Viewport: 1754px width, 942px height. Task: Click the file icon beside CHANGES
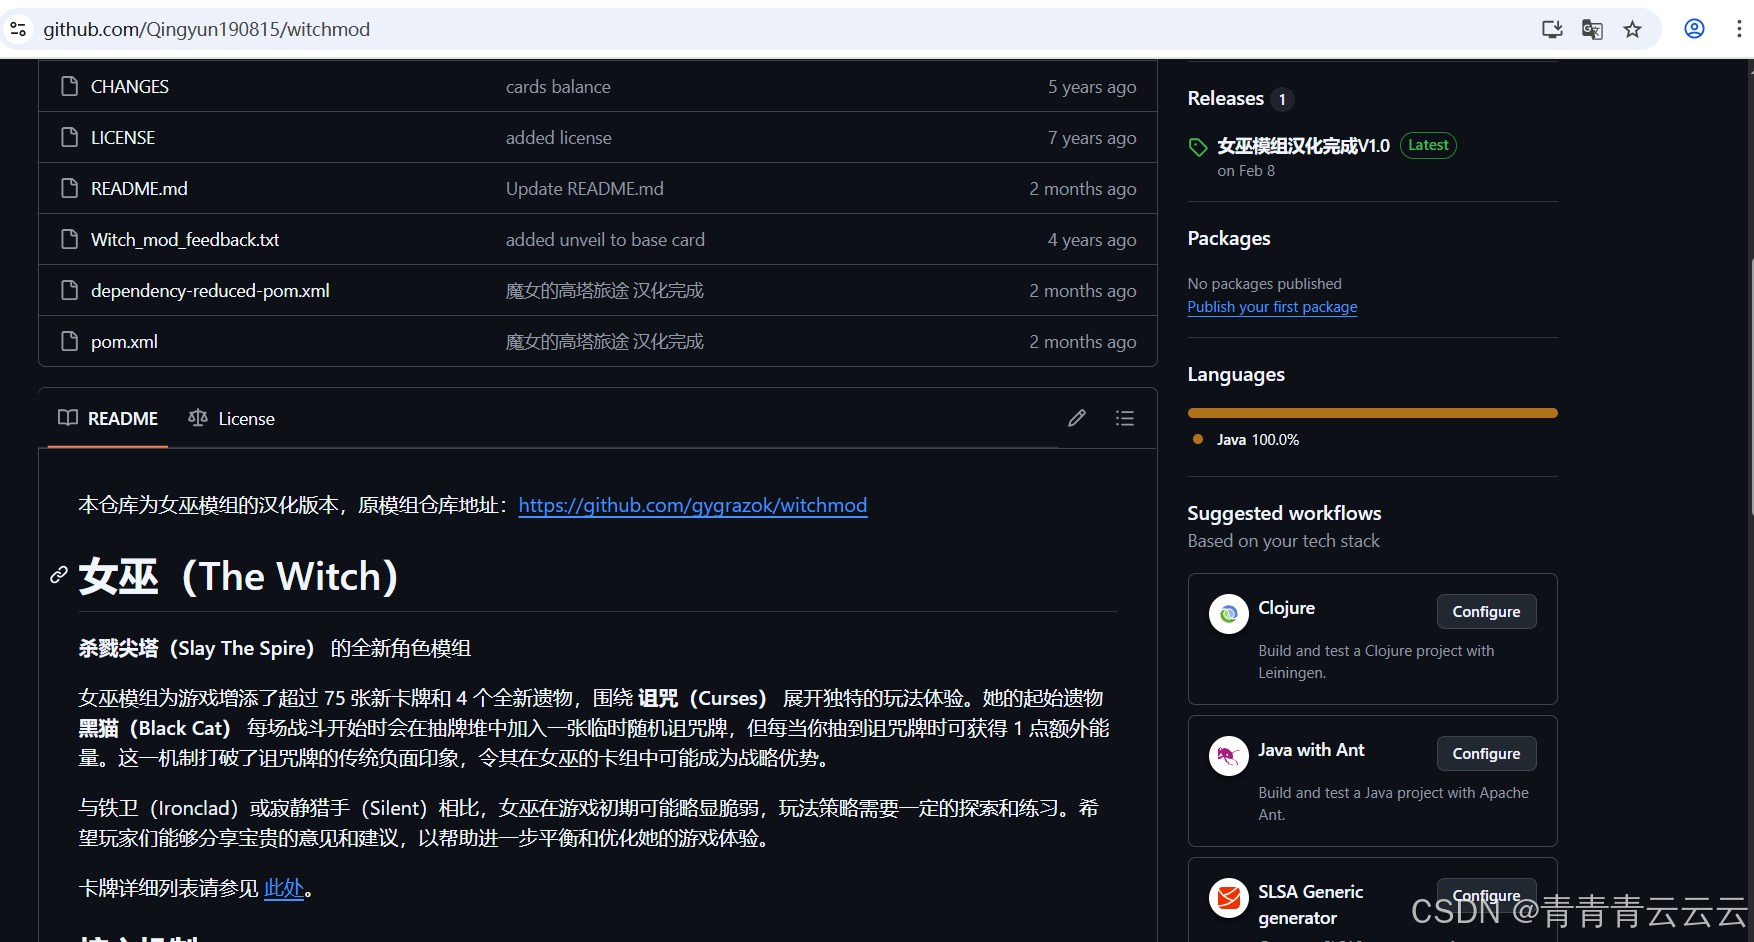point(69,86)
